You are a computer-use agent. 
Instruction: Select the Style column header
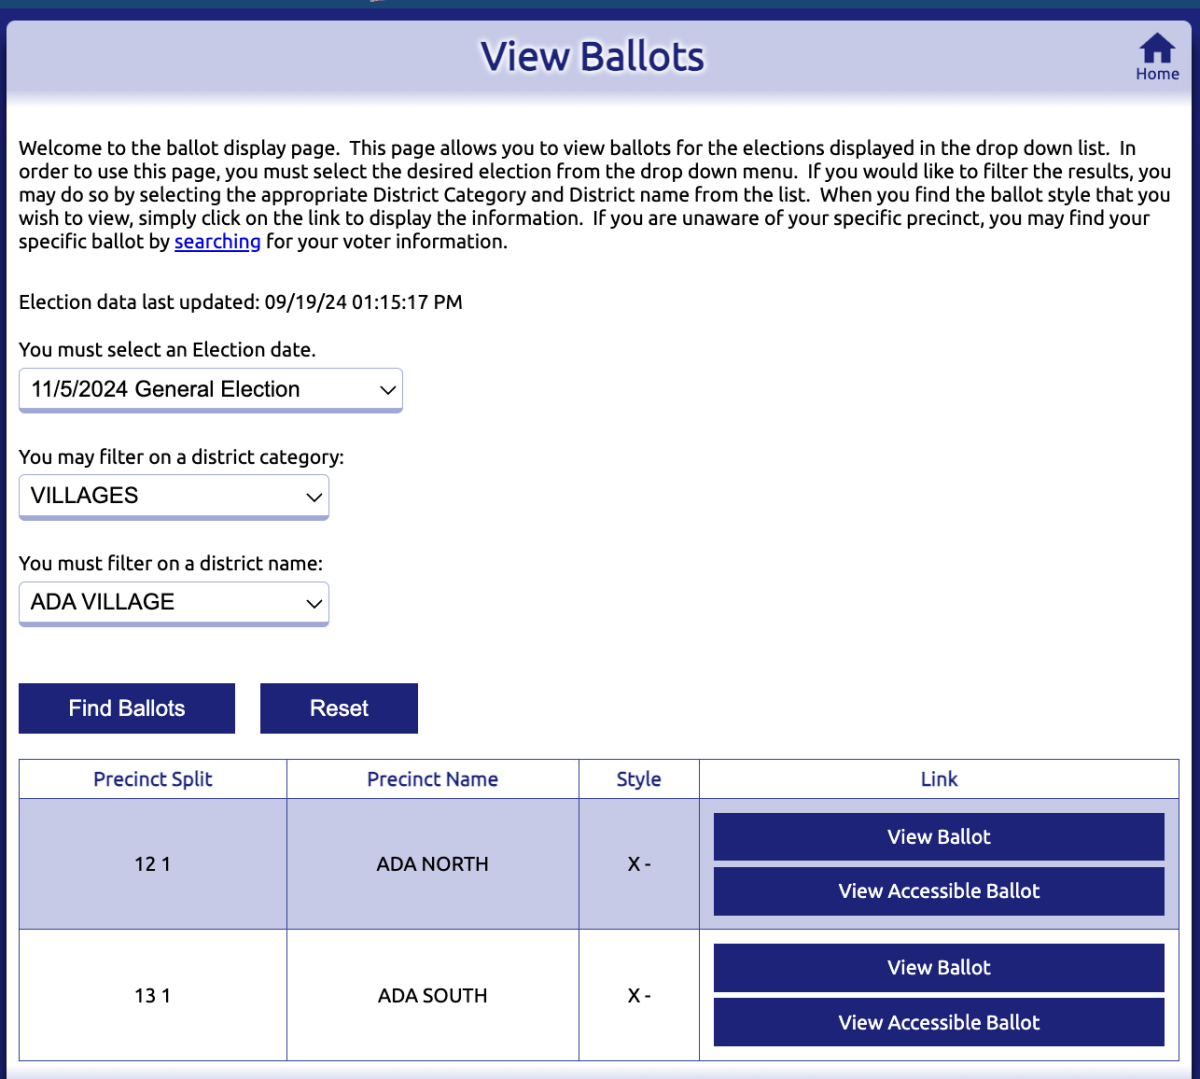coord(638,779)
